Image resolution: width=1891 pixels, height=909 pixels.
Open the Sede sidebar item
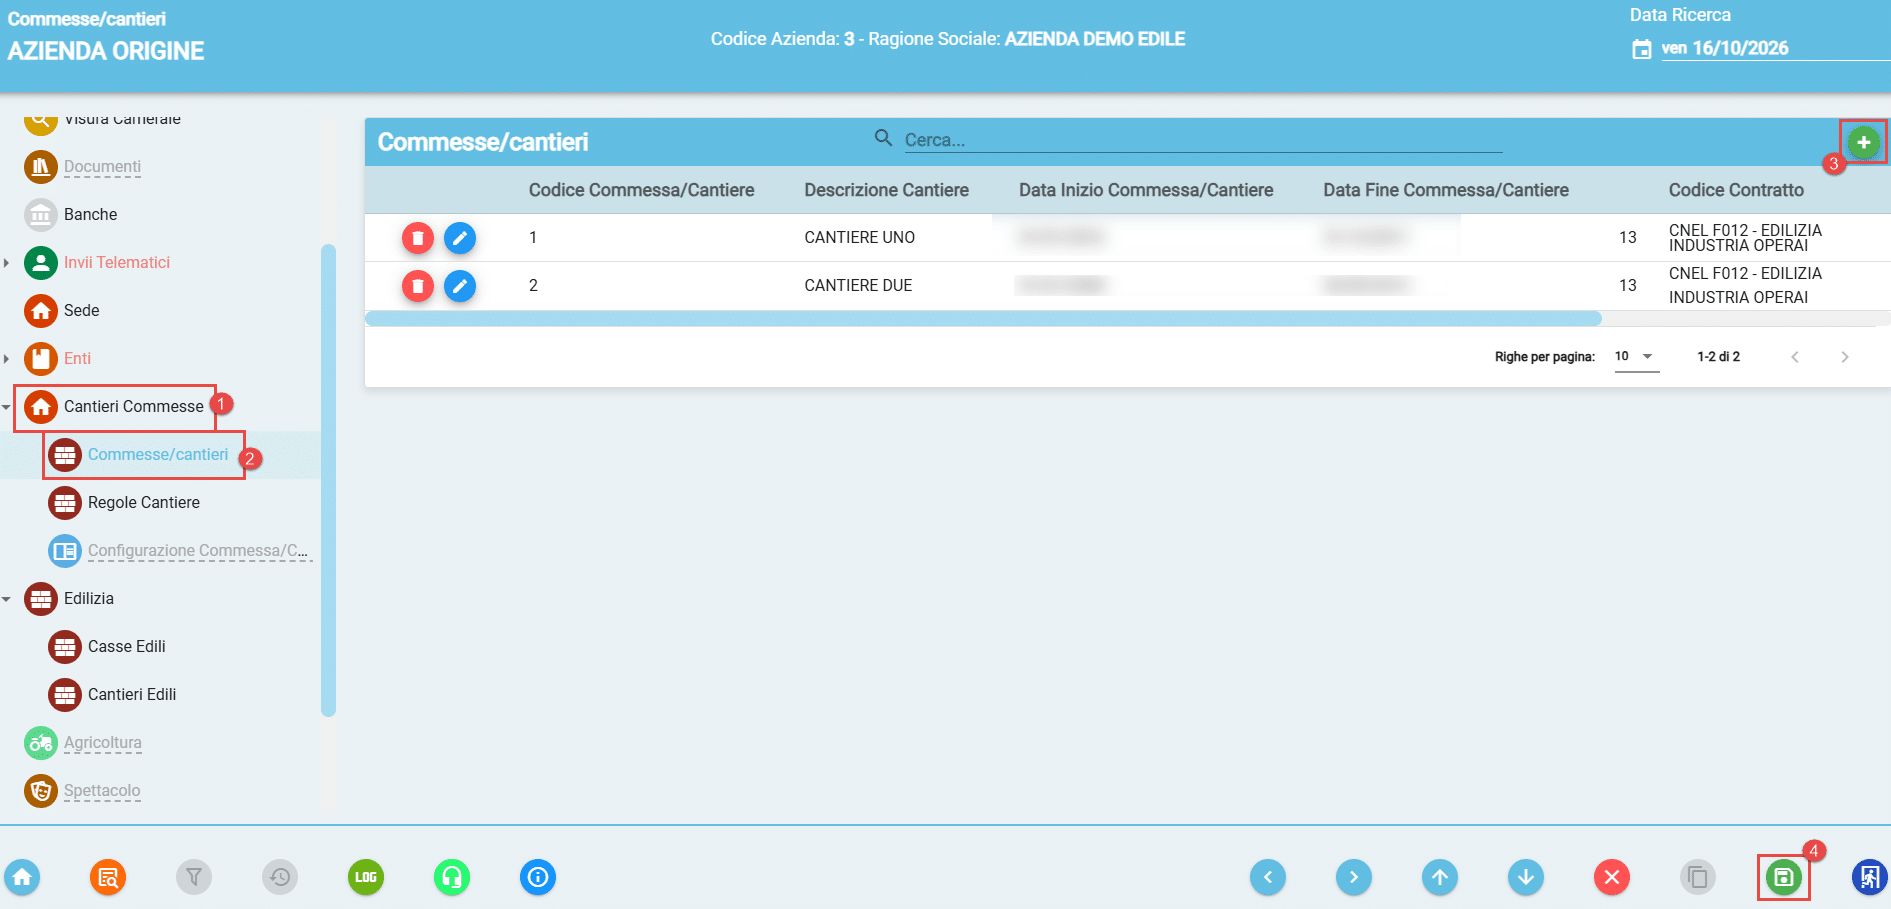pyautogui.click(x=82, y=311)
